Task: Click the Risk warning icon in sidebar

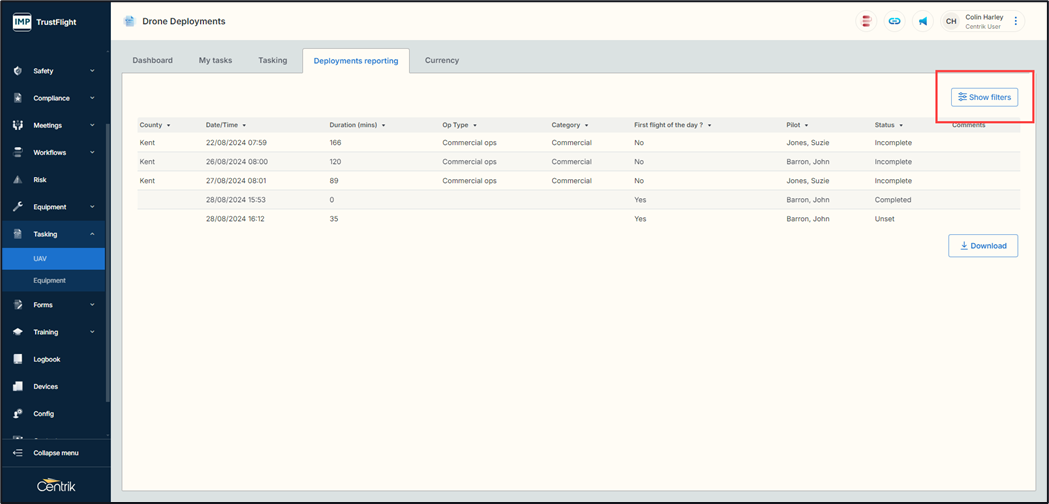Action: (x=18, y=180)
